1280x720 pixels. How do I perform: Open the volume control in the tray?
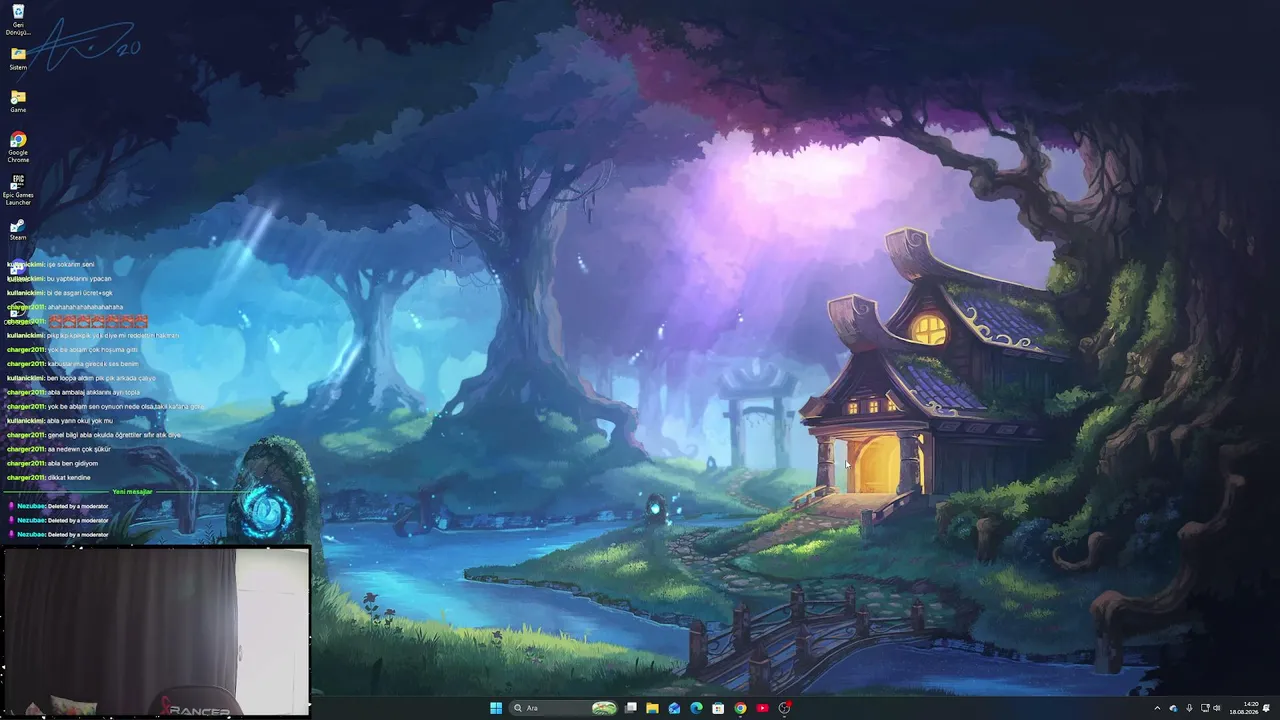click(1217, 708)
